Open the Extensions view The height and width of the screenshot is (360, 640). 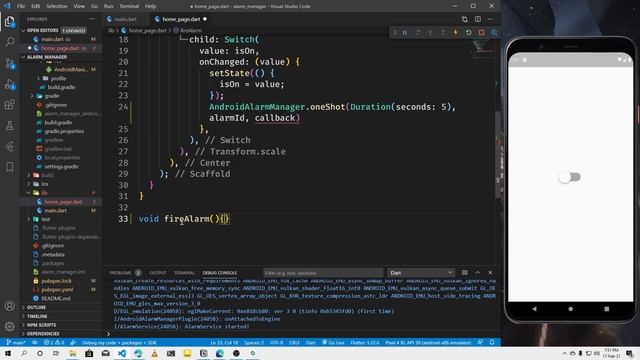(x=9, y=104)
